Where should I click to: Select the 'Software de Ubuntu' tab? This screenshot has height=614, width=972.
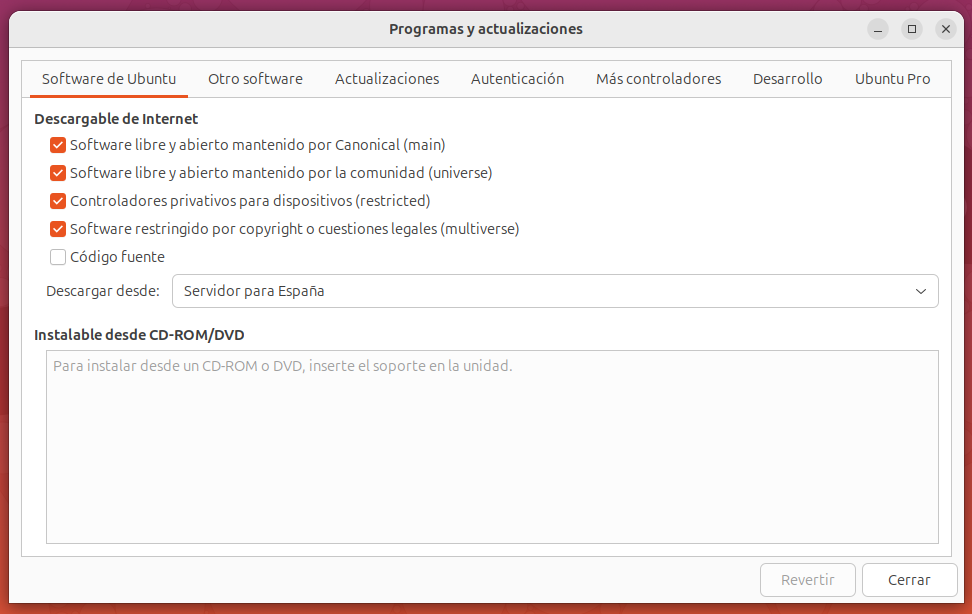point(108,78)
